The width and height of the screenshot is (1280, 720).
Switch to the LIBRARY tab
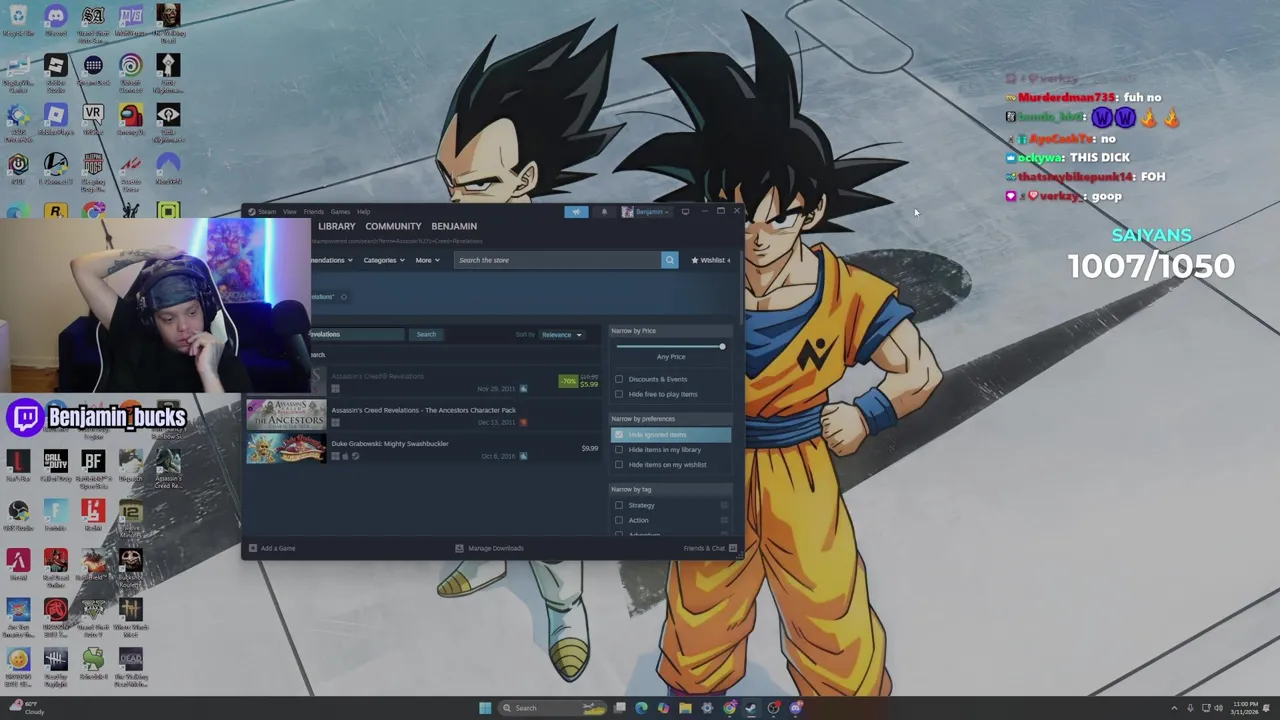tap(336, 226)
